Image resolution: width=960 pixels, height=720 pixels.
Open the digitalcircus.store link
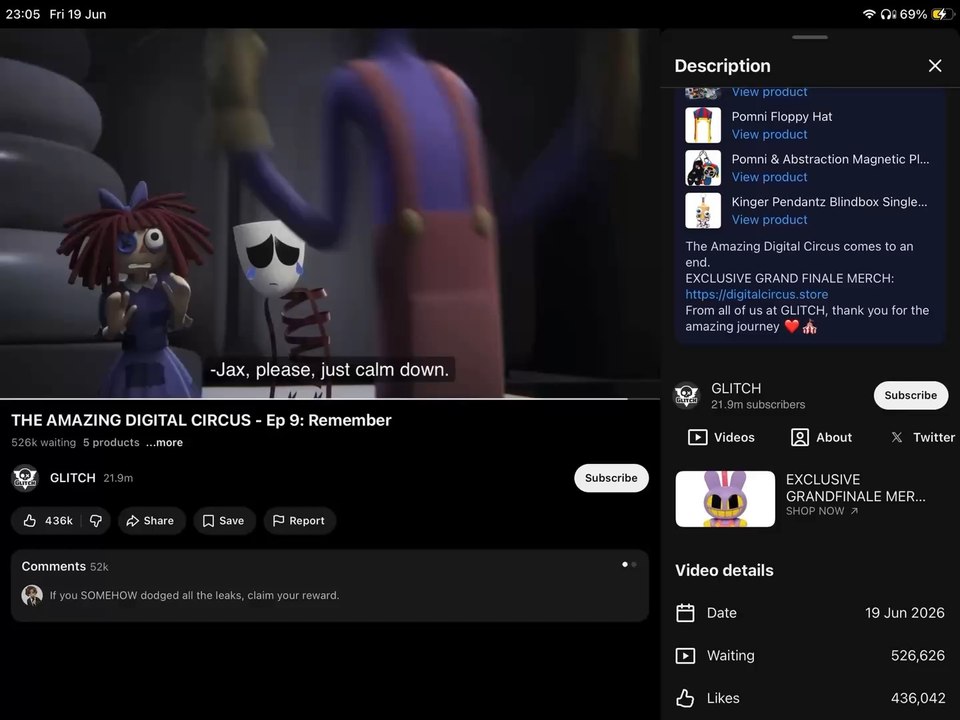[x=756, y=294]
